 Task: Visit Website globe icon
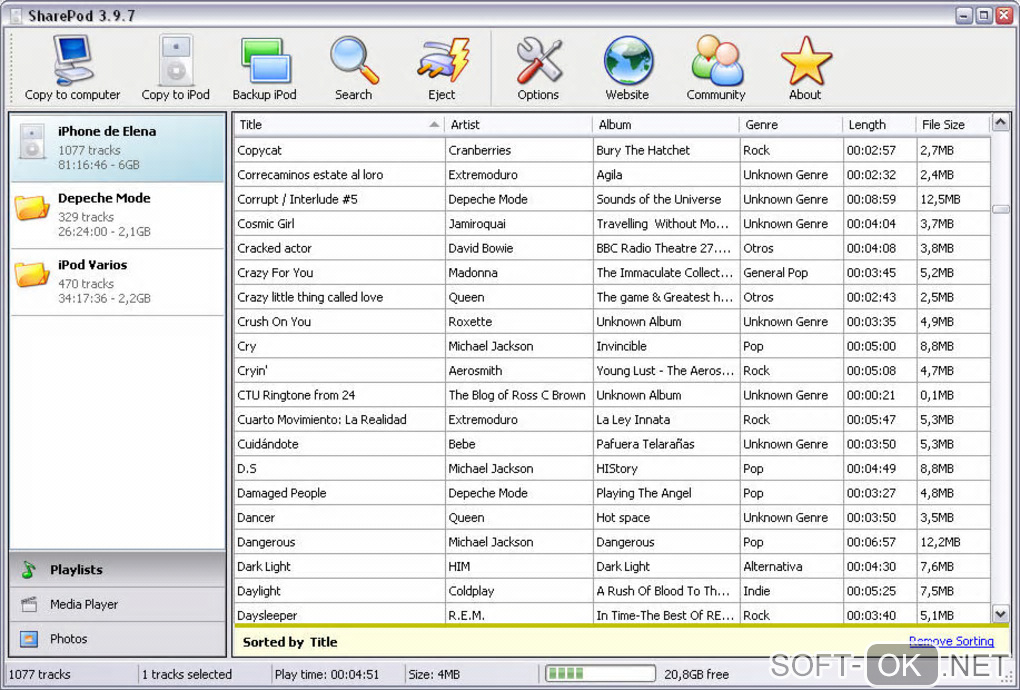628,60
